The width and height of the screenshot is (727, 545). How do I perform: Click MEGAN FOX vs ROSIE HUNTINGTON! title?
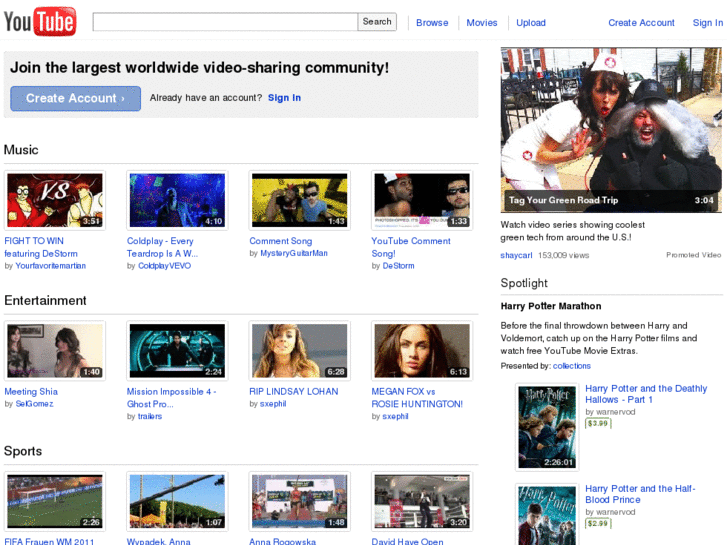coord(417,398)
